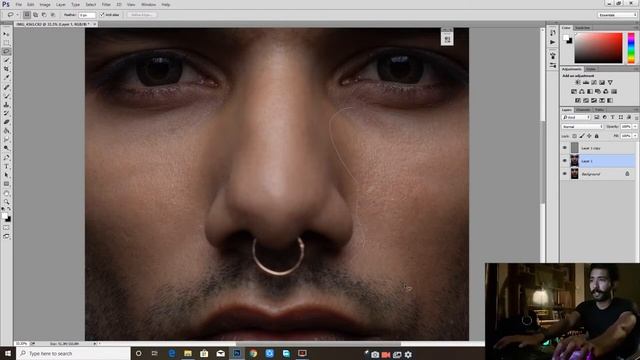This screenshot has width=640, height=360.
Task: Switch to the Swatches tab
Action: point(582,28)
